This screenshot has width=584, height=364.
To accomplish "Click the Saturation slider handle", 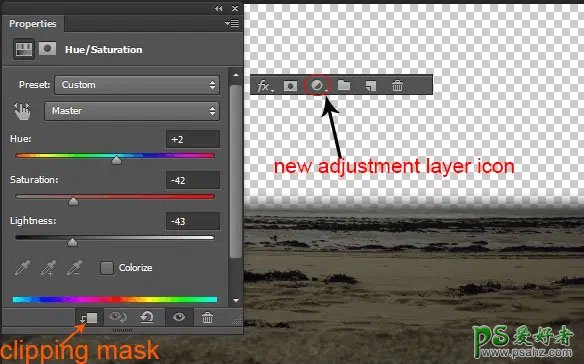I will pyautogui.click(x=73, y=202).
